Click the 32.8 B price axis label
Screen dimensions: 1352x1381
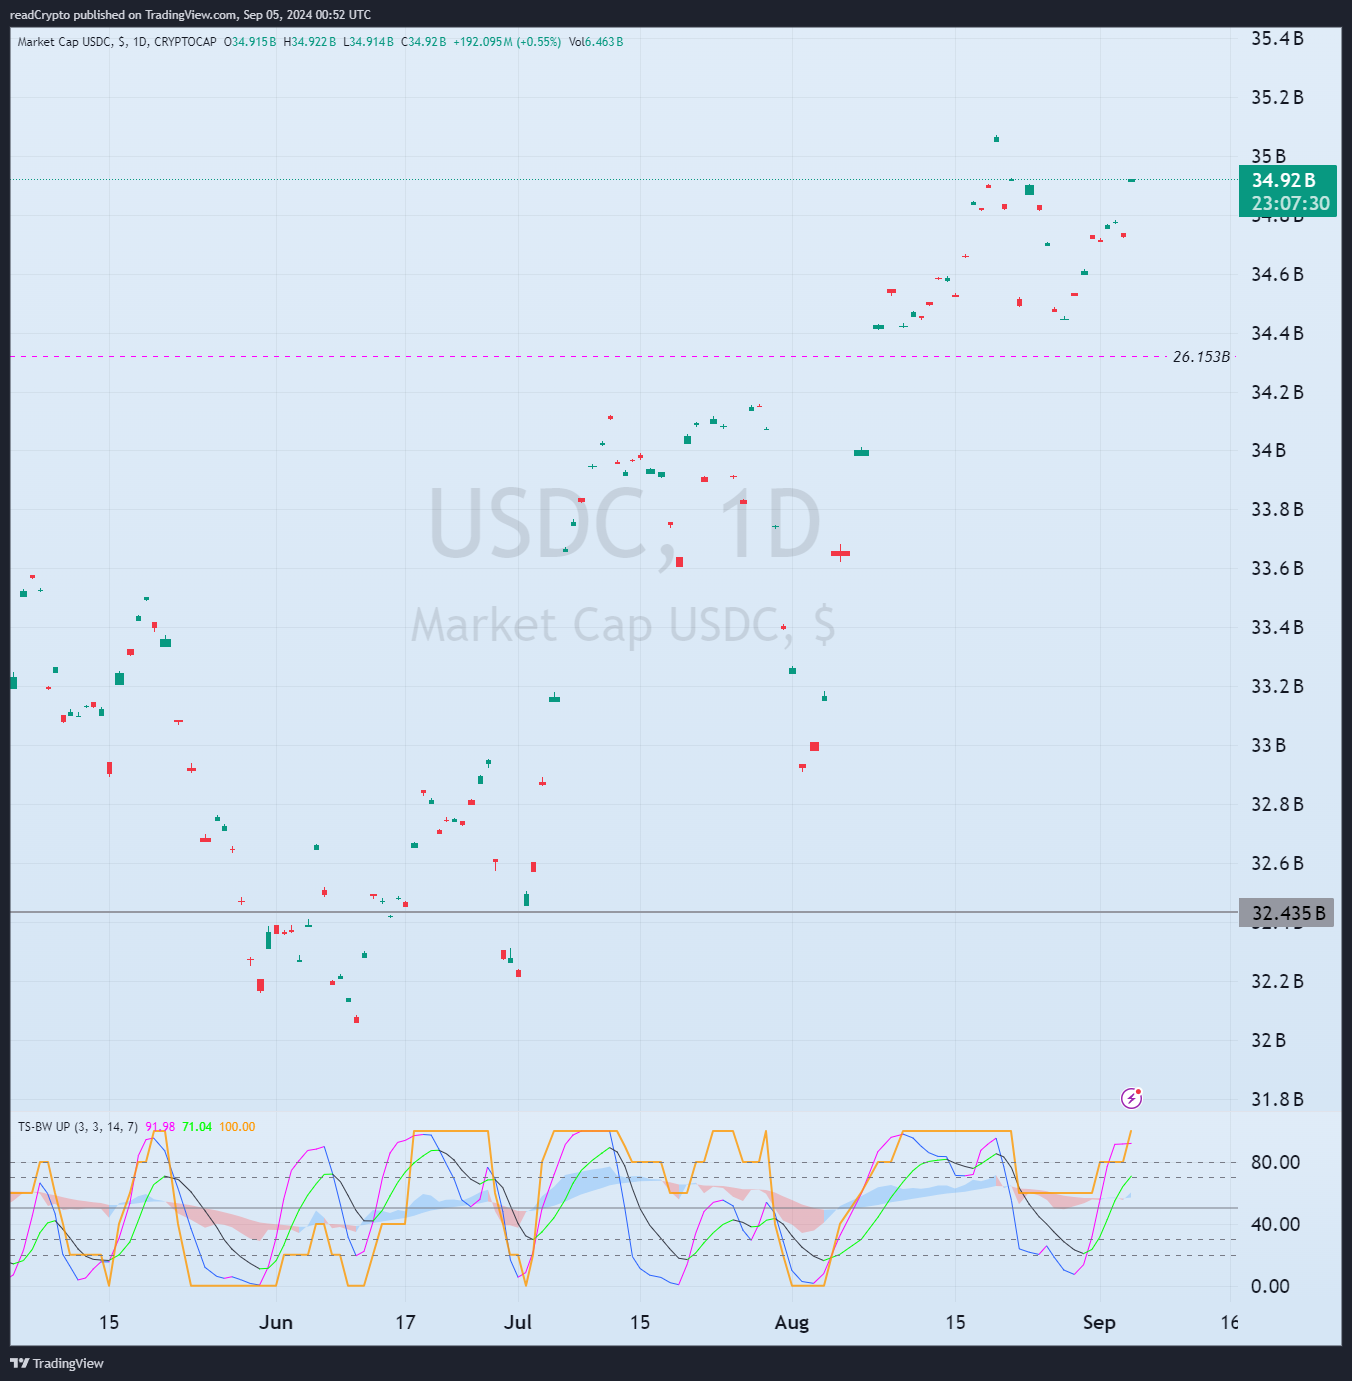coord(1277,805)
